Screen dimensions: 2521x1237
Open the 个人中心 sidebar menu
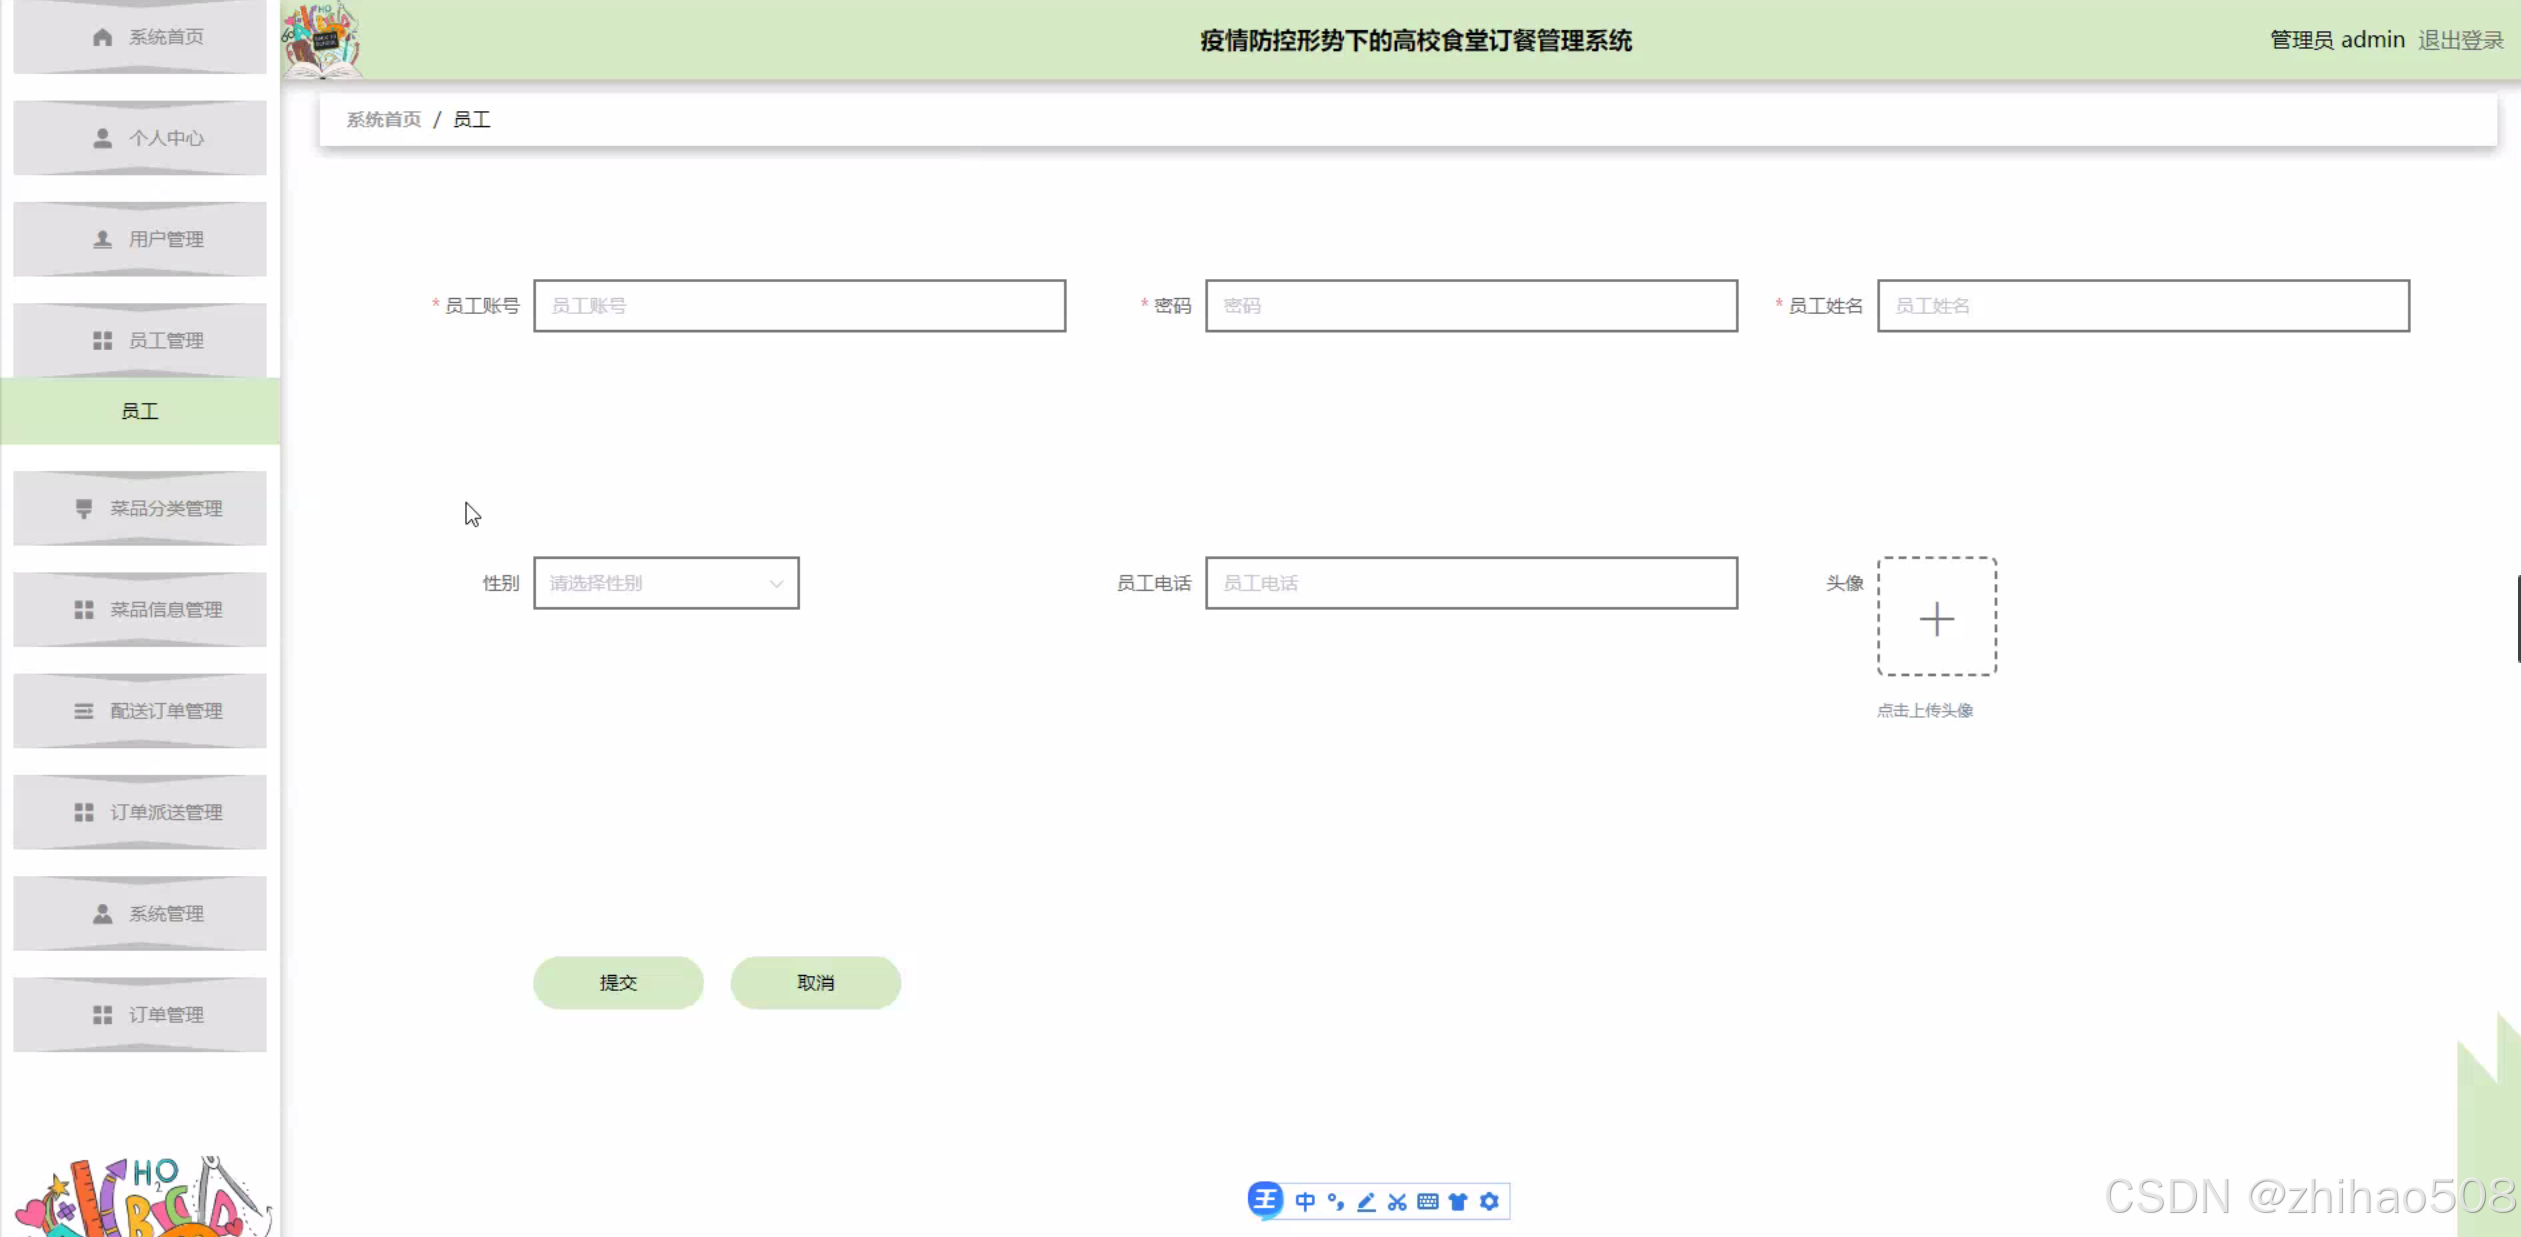click(140, 138)
